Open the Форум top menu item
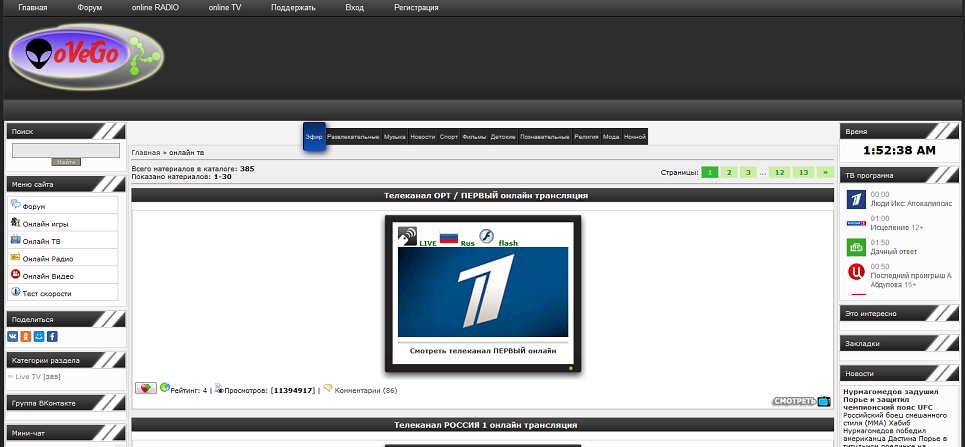The height and width of the screenshot is (447, 965). [x=90, y=8]
